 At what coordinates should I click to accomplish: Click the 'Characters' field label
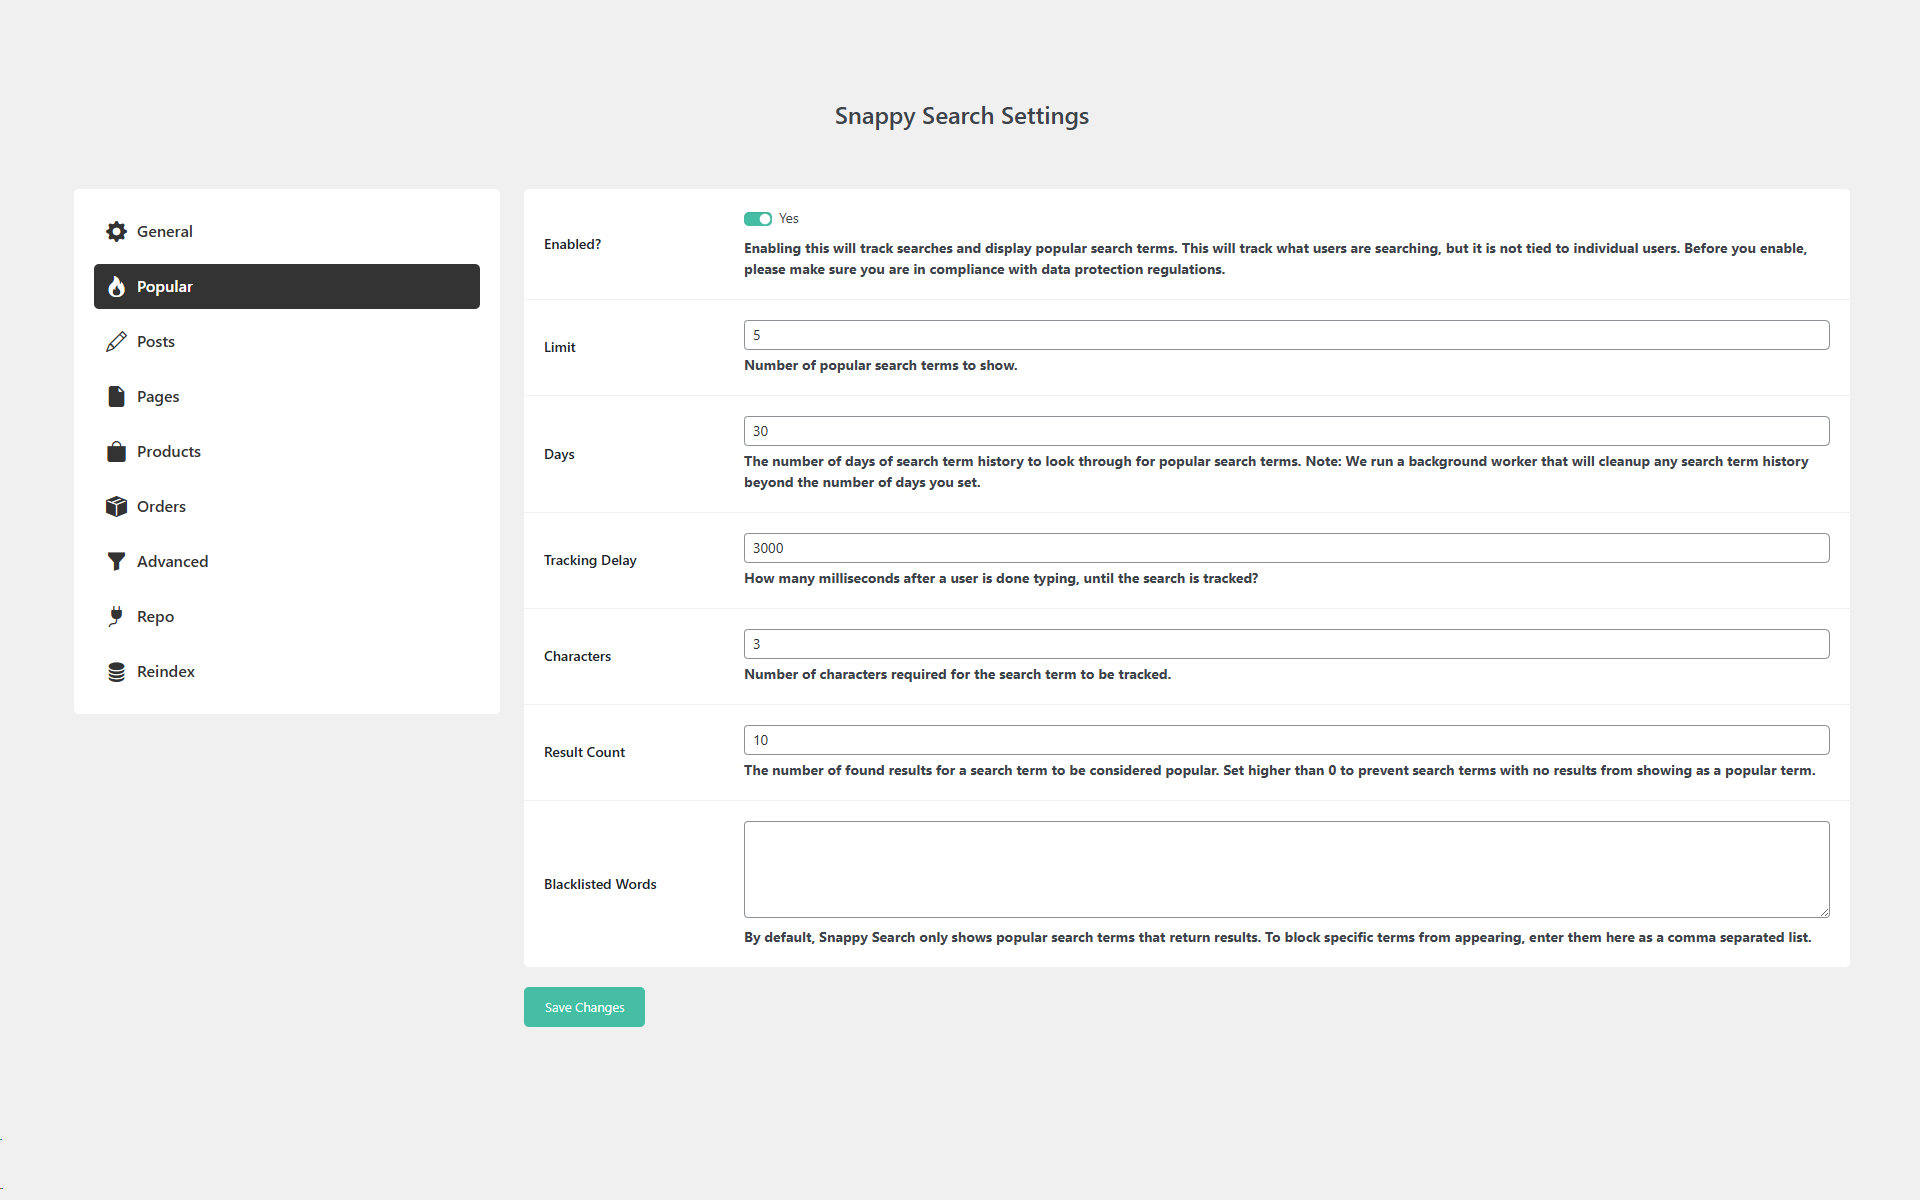tap(577, 656)
